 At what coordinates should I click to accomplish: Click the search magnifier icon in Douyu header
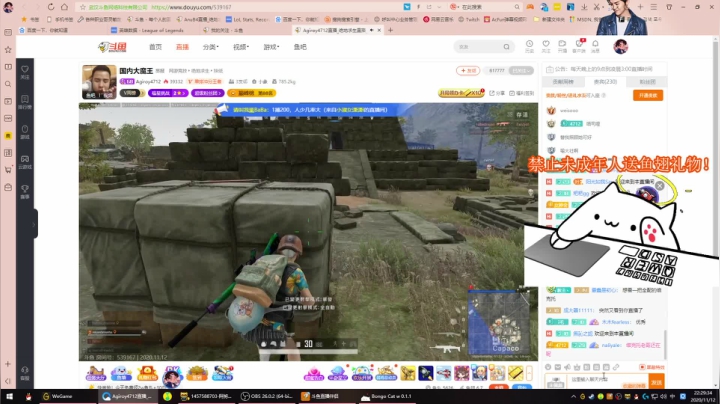coord(506,46)
